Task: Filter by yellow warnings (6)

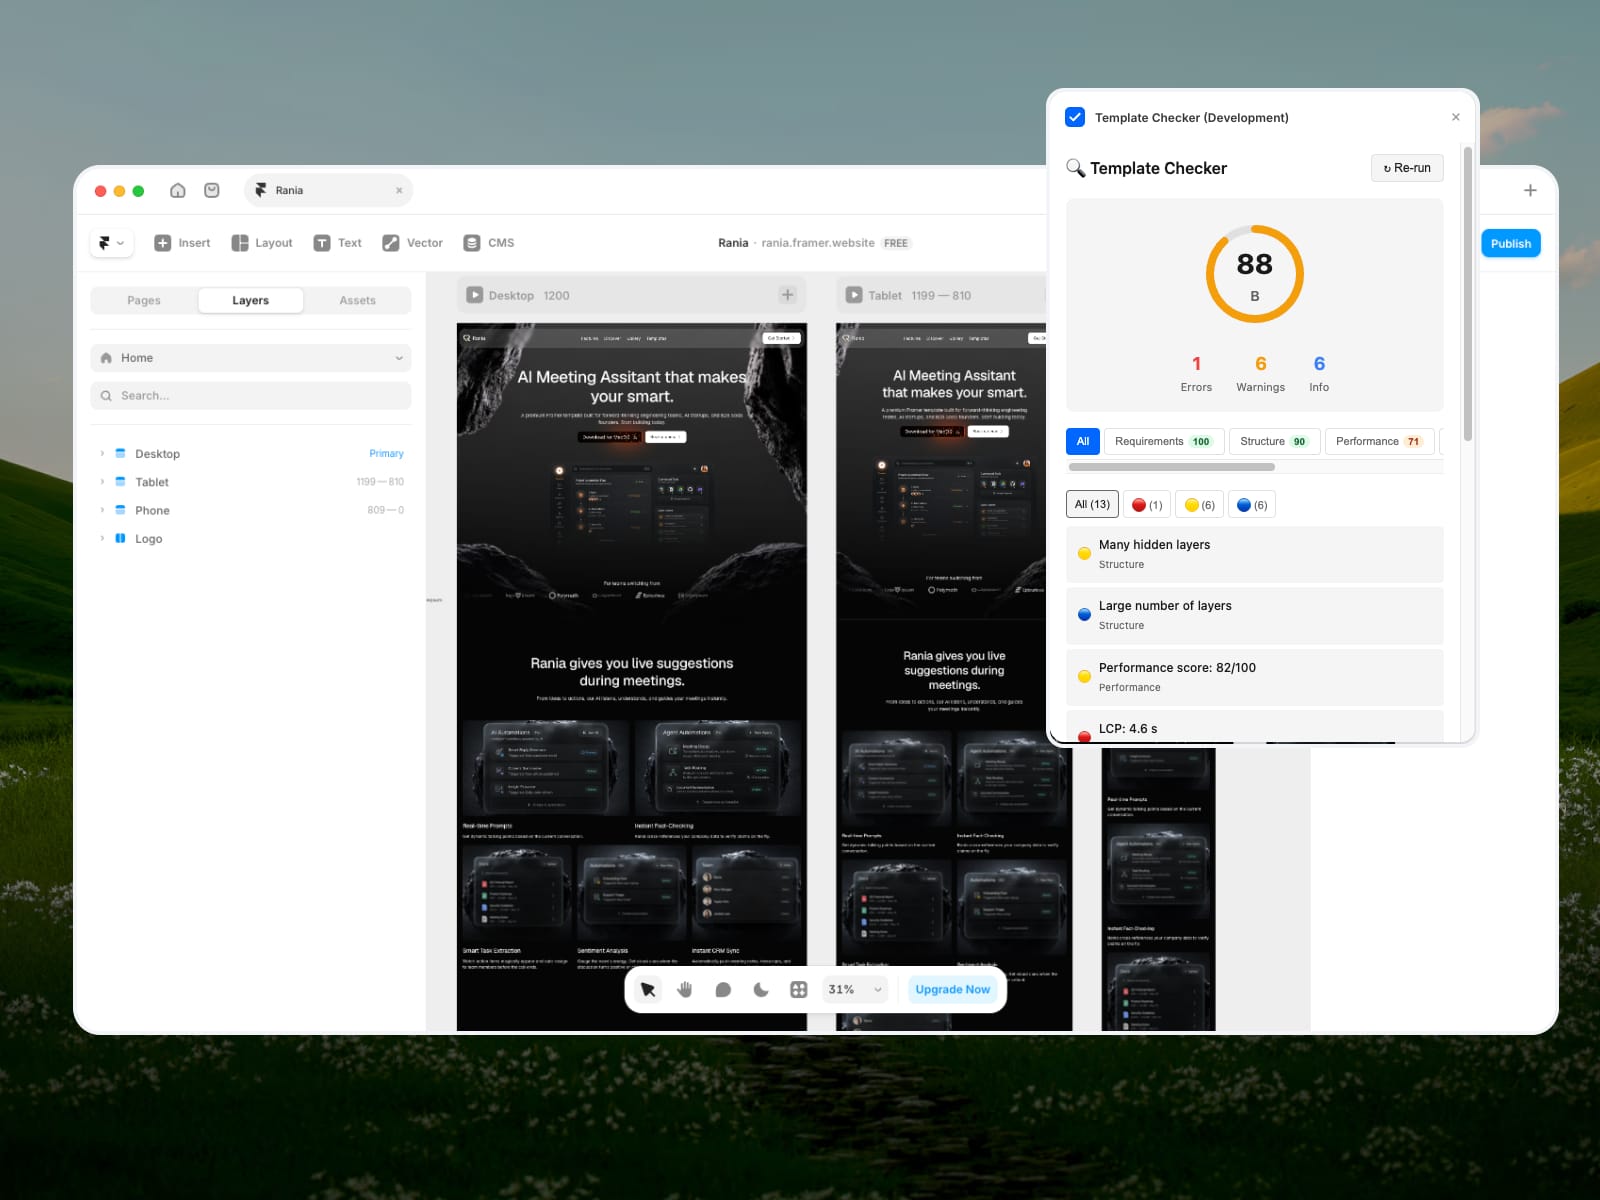Action: [1200, 505]
